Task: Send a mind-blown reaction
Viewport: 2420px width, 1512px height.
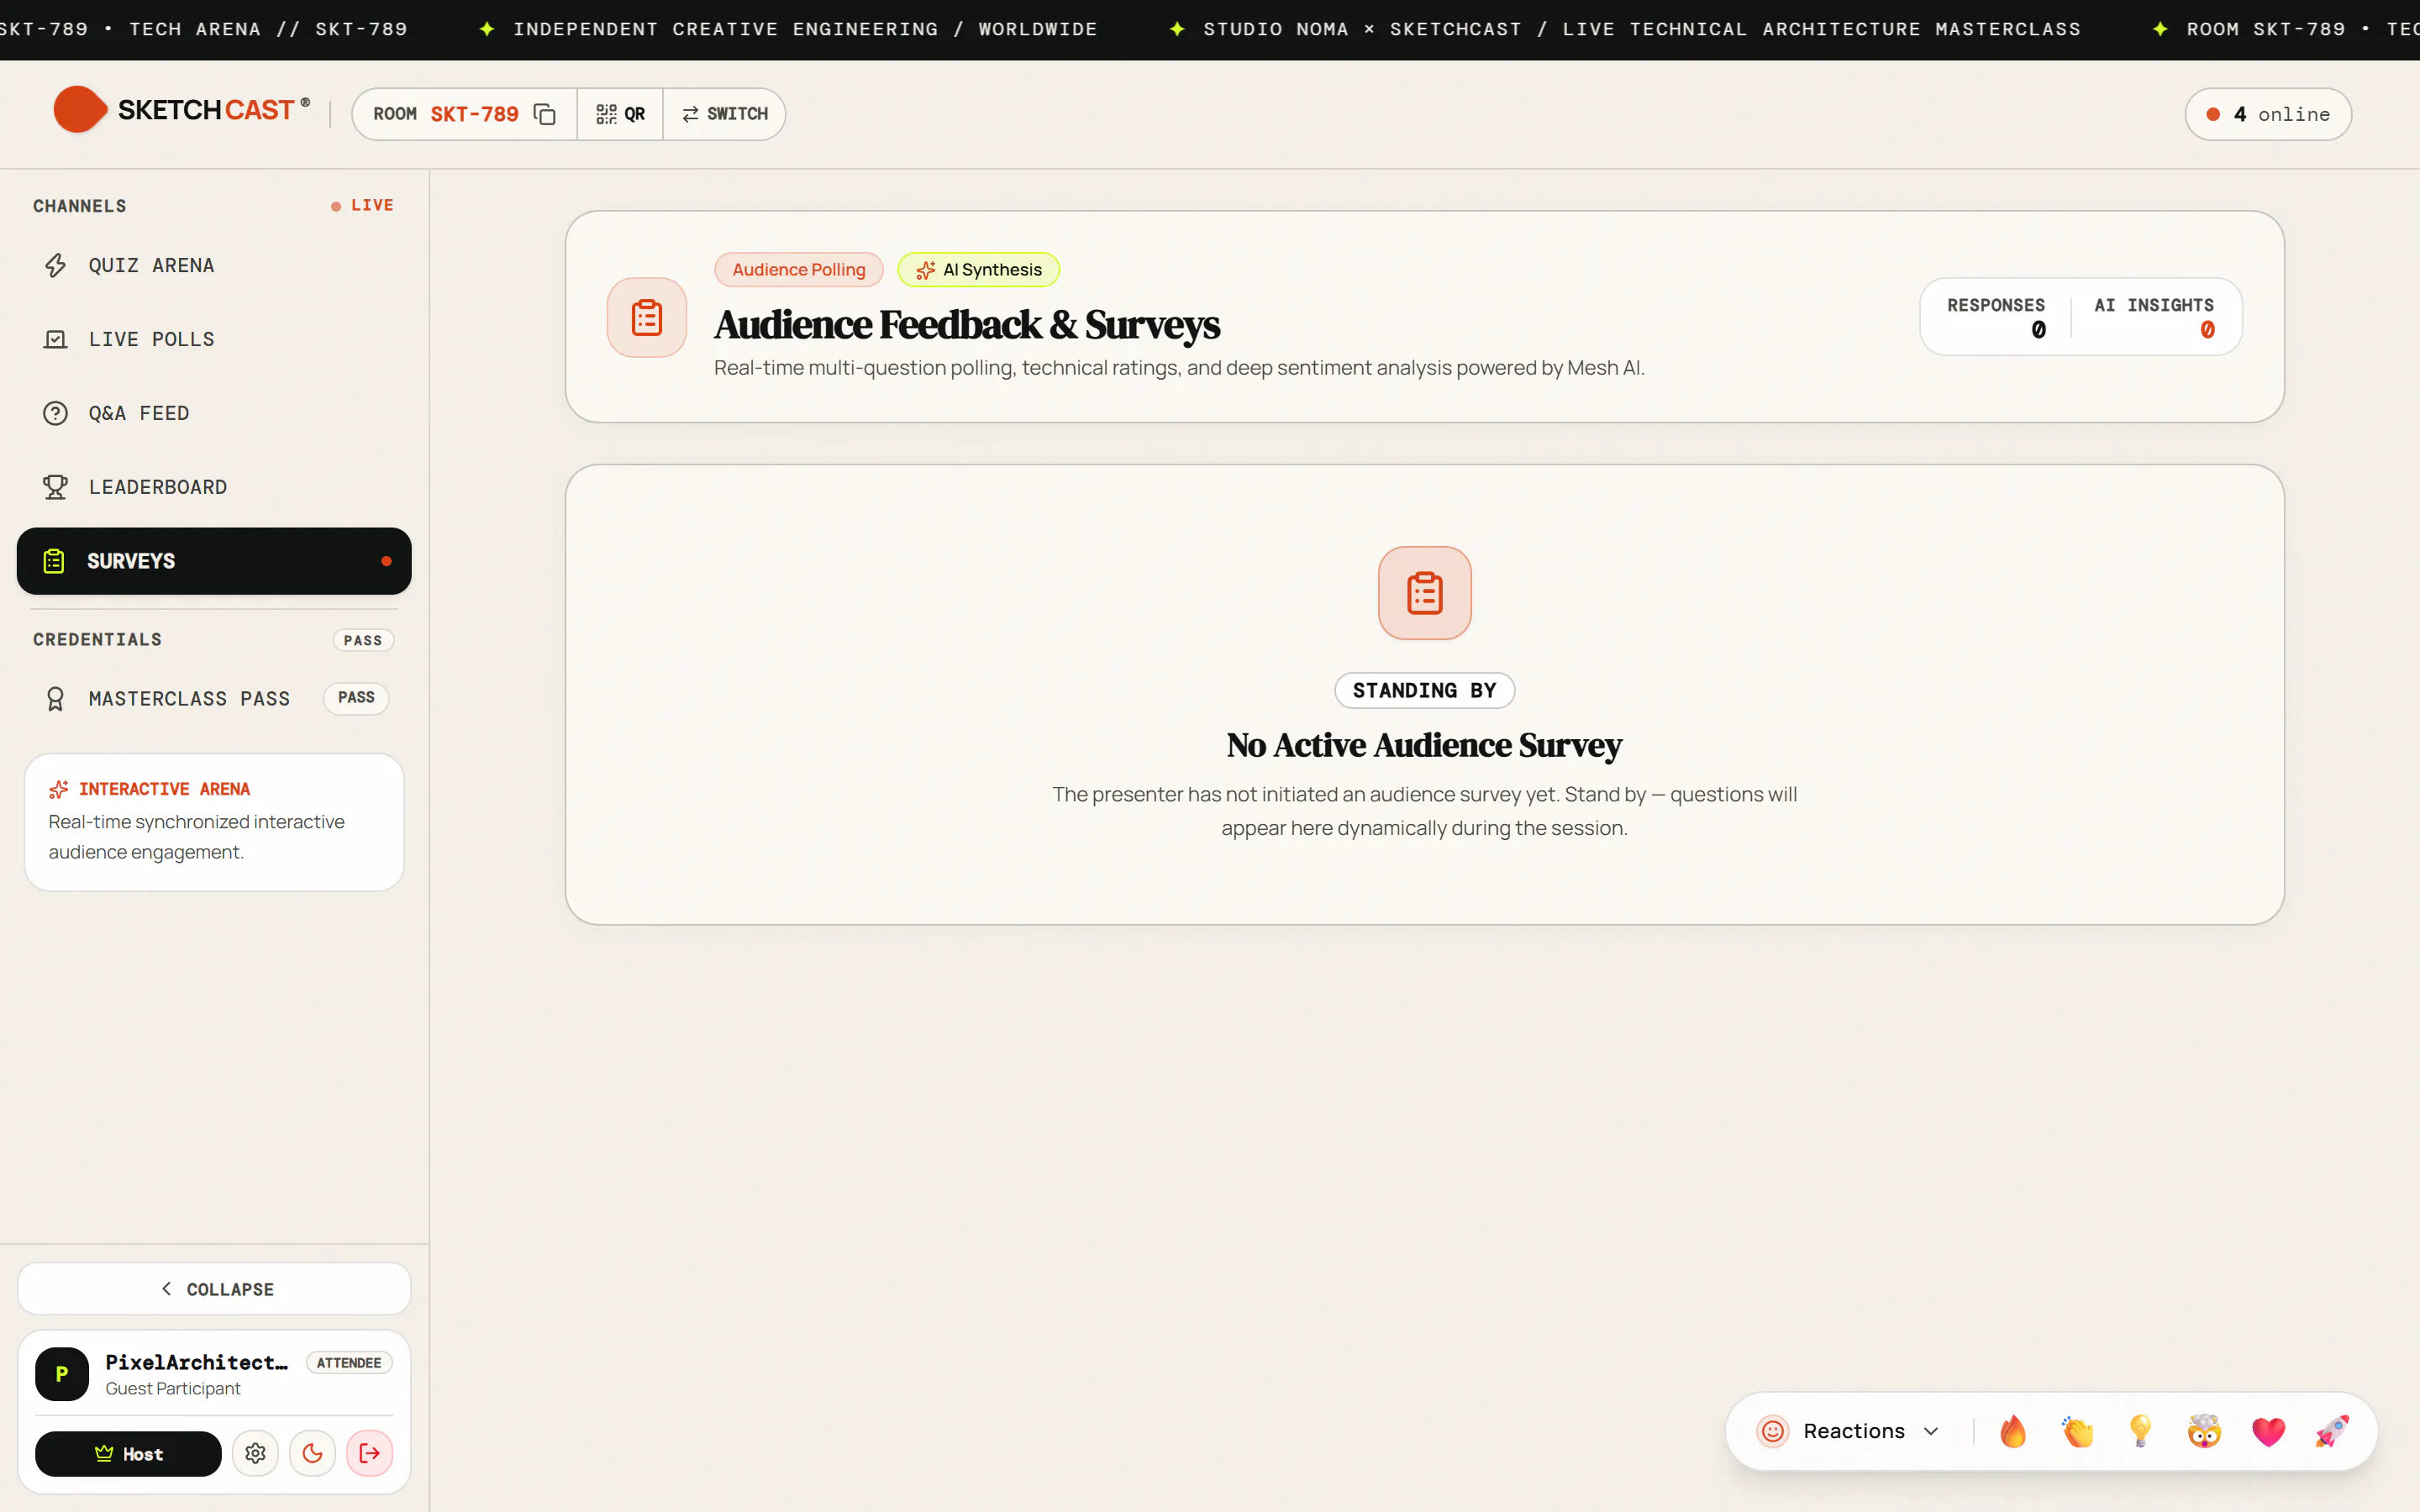Action: point(2204,1431)
